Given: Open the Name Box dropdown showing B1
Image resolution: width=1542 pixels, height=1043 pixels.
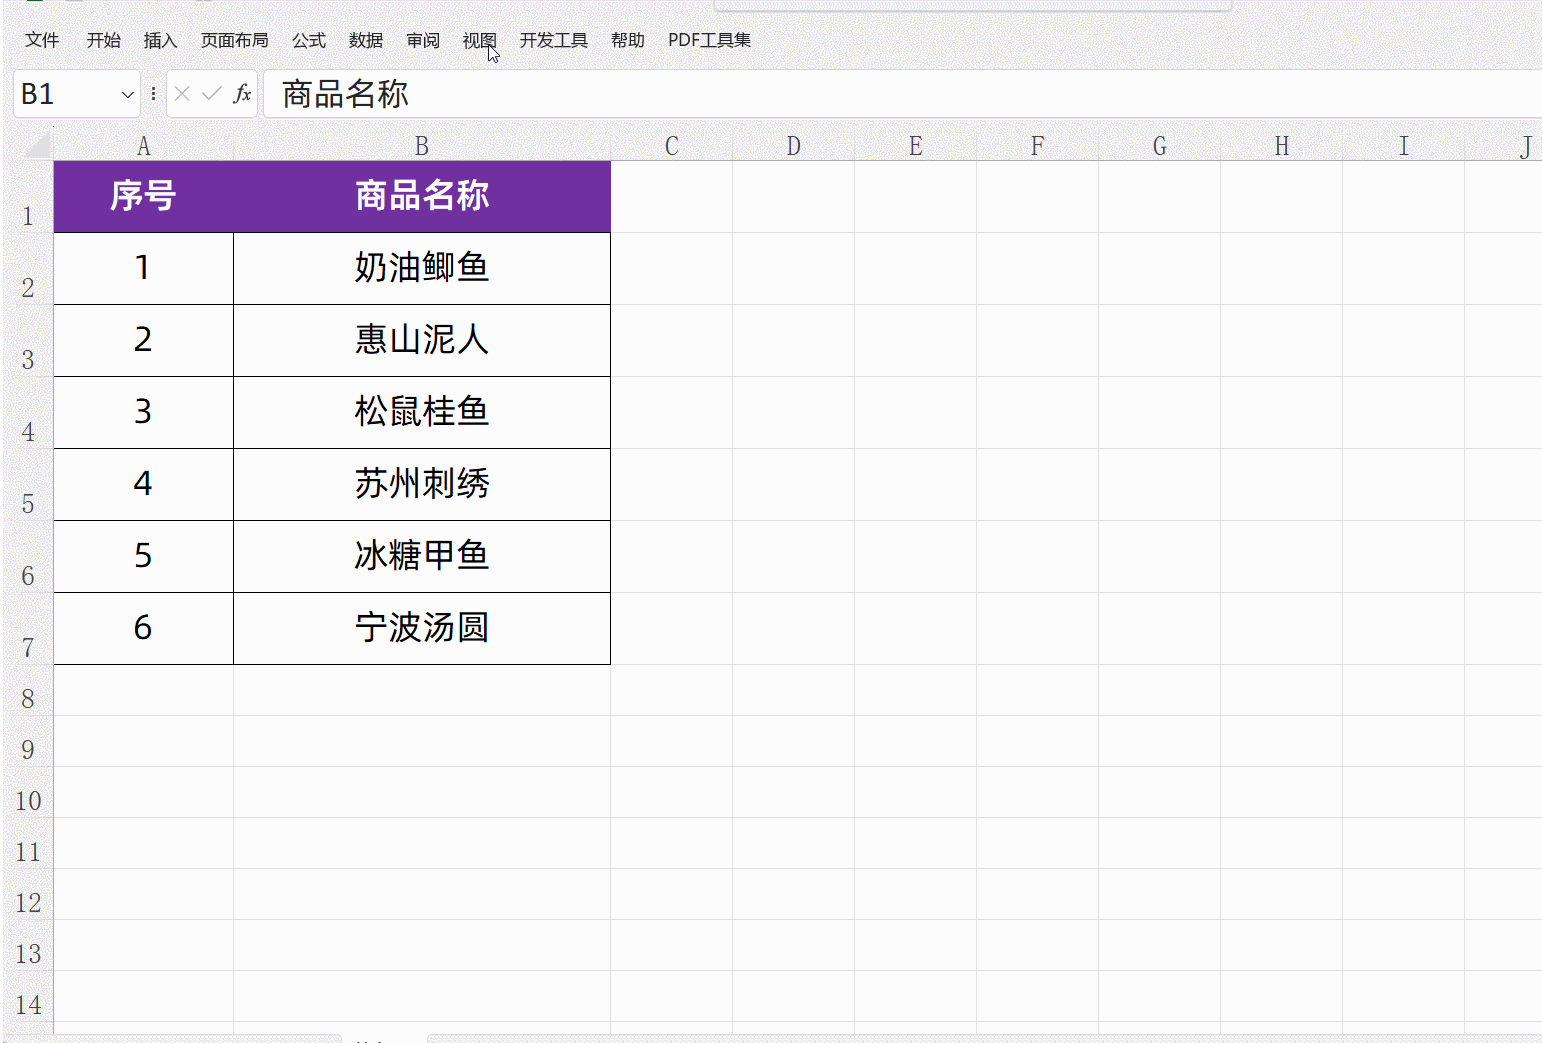Looking at the screenshot, I should tap(126, 93).
